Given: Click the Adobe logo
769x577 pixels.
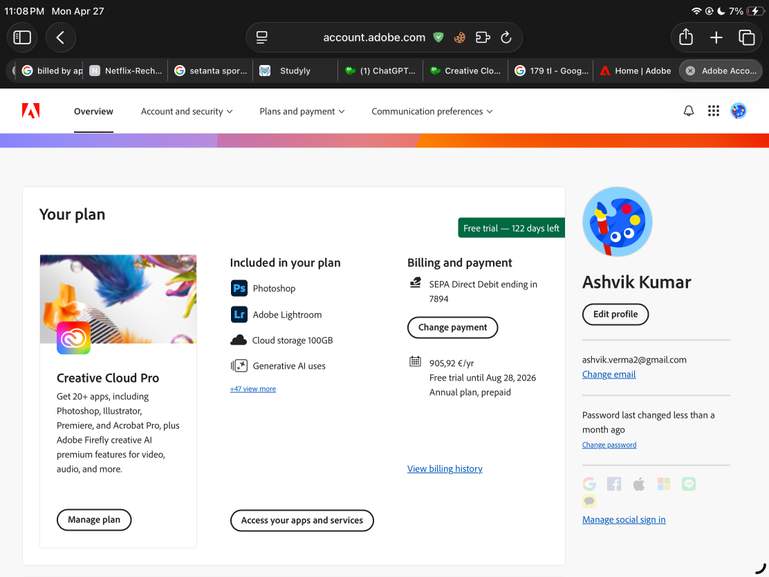Looking at the screenshot, I should point(30,111).
